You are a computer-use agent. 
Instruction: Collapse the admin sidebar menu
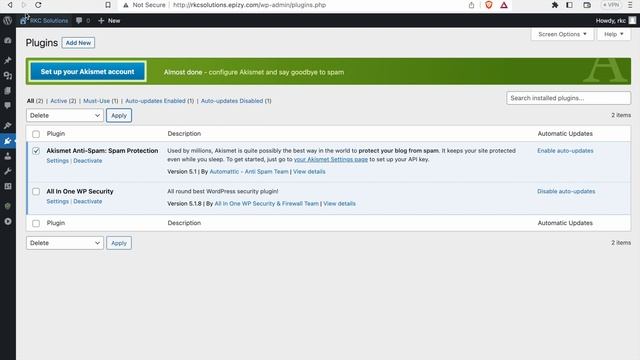tap(8, 222)
